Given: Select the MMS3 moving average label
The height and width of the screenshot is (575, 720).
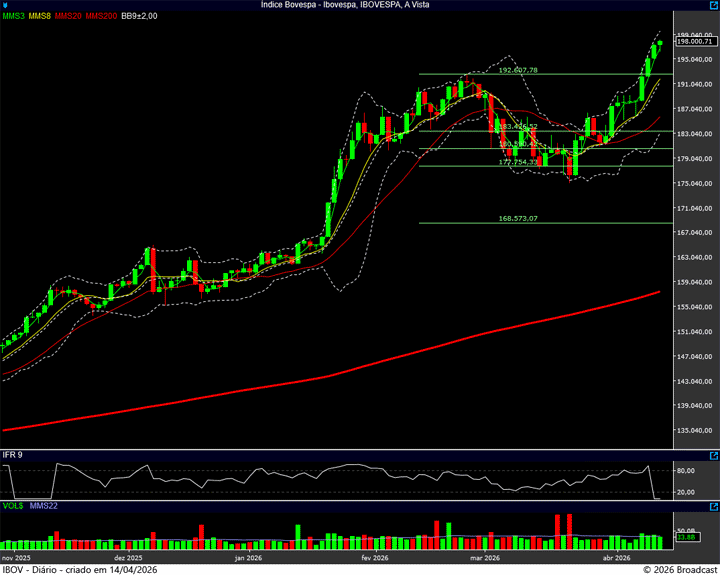Looking at the screenshot, I should pyautogui.click(x=13, y=16).
